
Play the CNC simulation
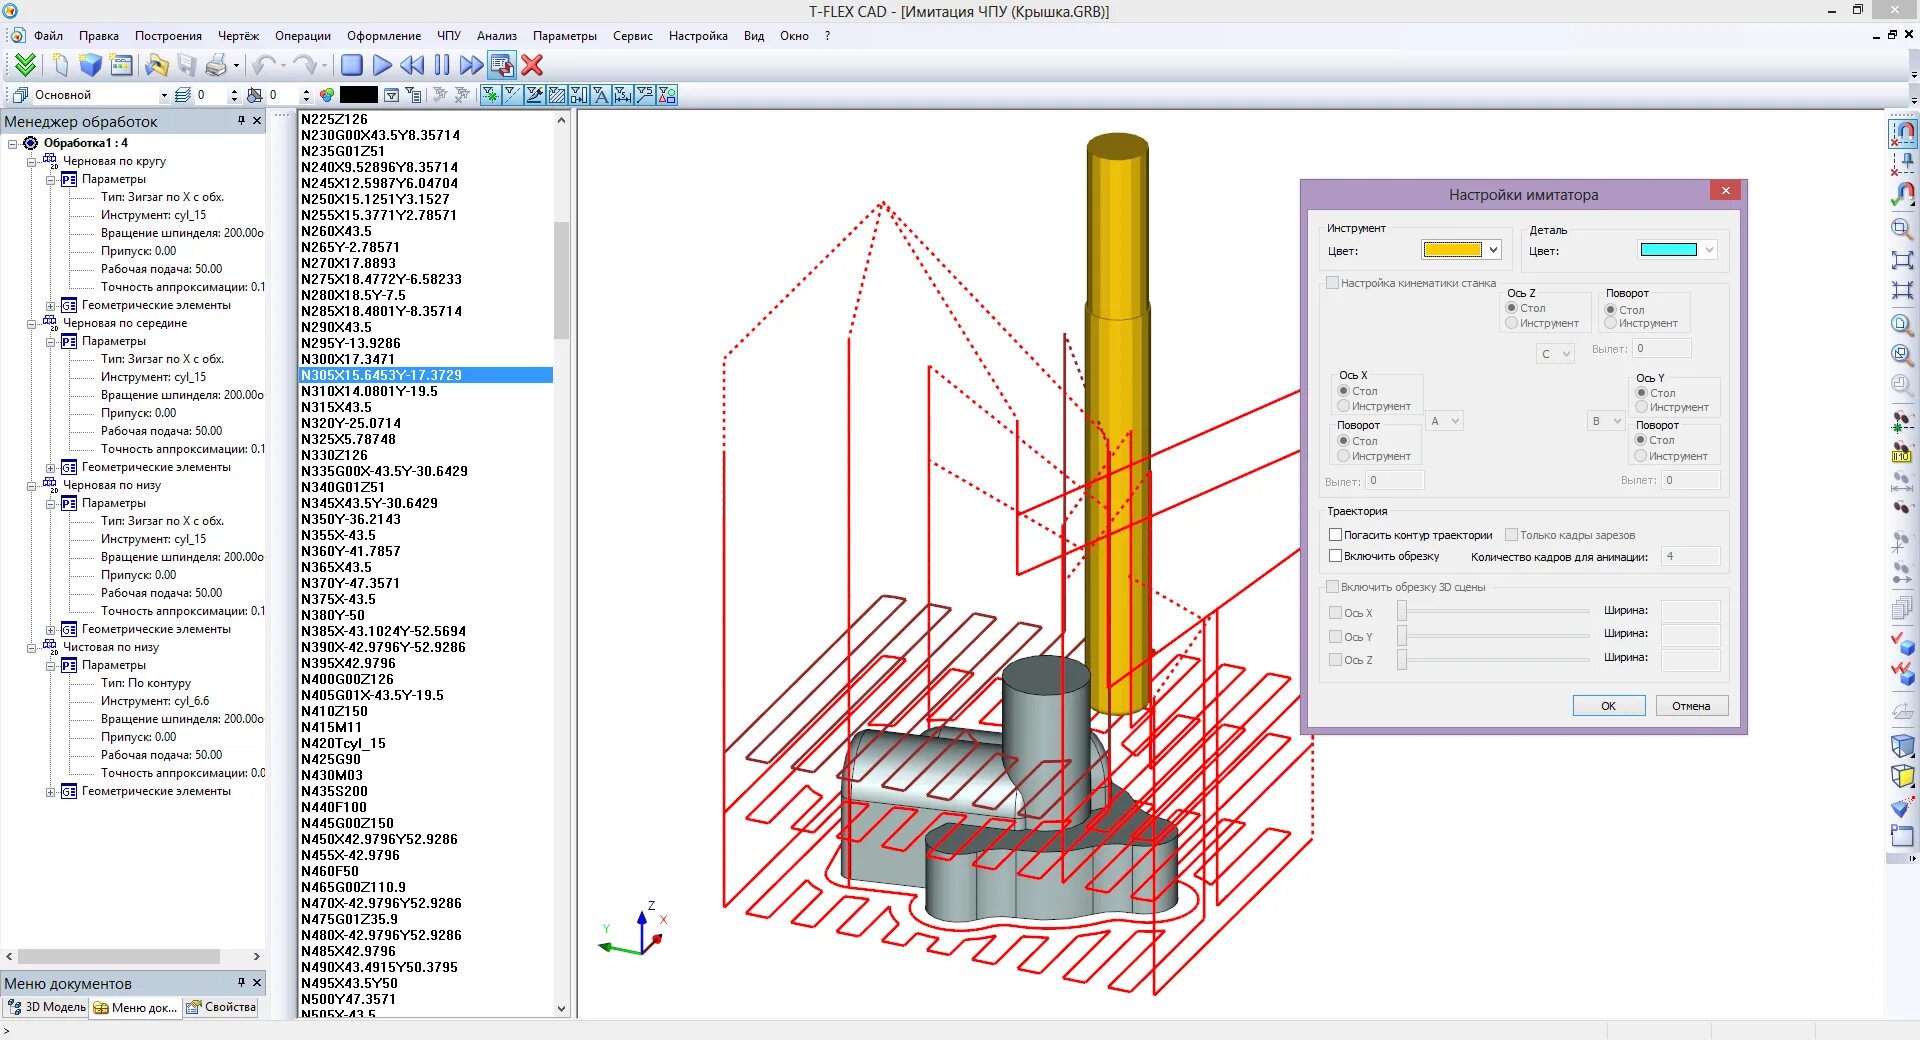coord(381,65)
